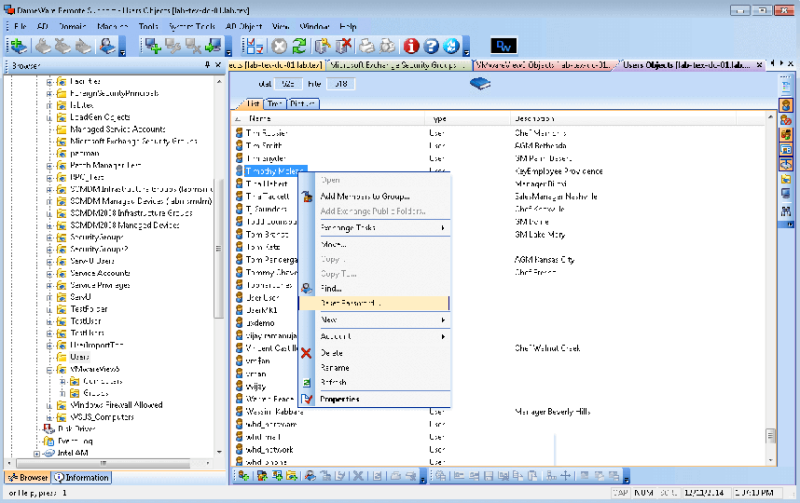The height and width of the screenshot is (503, 800).
Task: Click the find user icon in top toolbar
Action: [x=107, y=46]
